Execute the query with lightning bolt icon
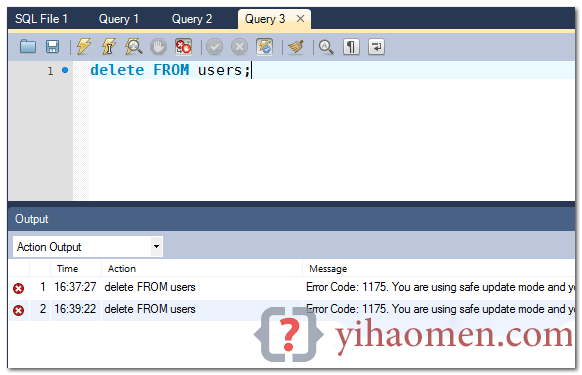The image size is (582, 375). 84,47
